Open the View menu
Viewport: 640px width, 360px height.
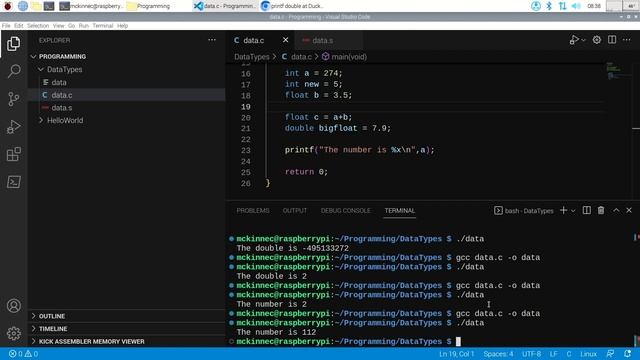59,26
